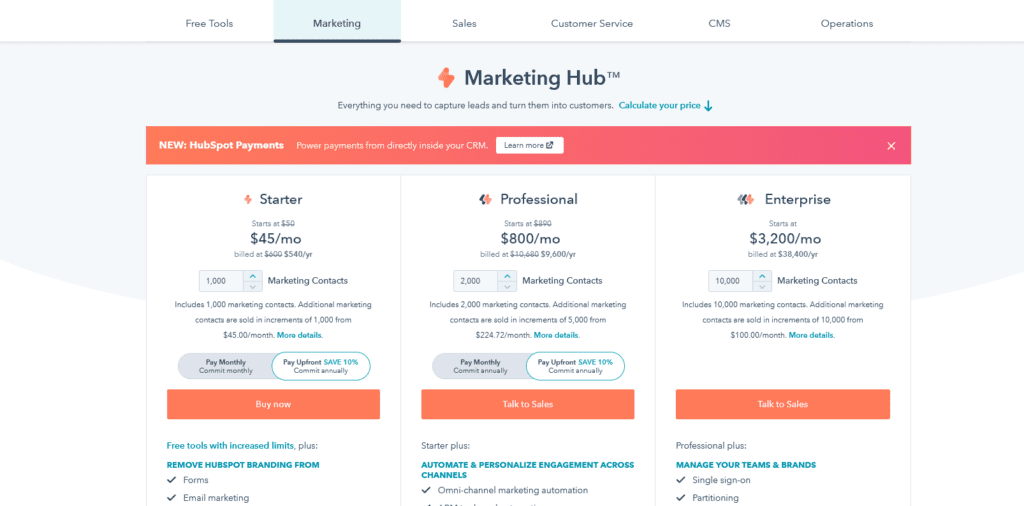Dismiss the HubSpot Payments banner with the X
Image resolution: width=1024 pixels, height=506 pixels.
click(891, 146)
